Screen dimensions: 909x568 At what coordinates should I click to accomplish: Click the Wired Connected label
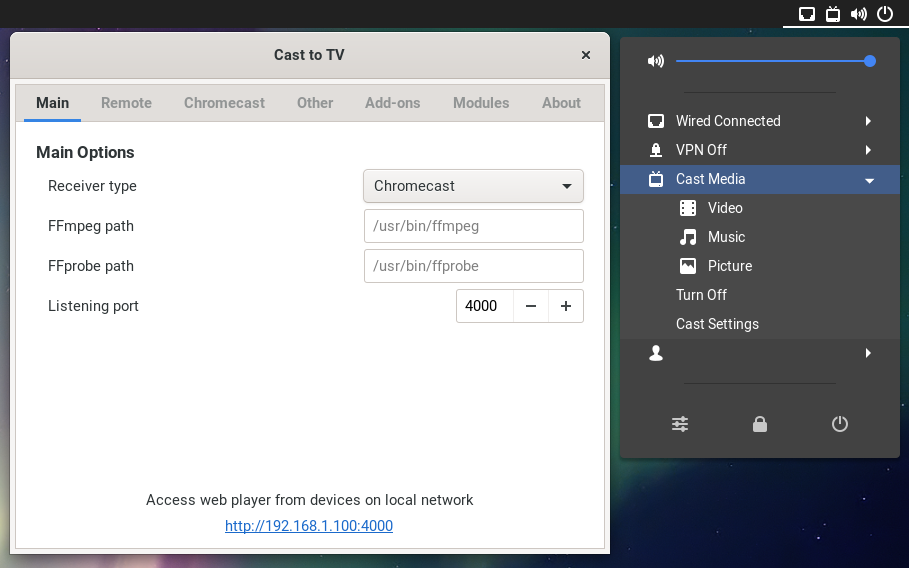point(728,121)
